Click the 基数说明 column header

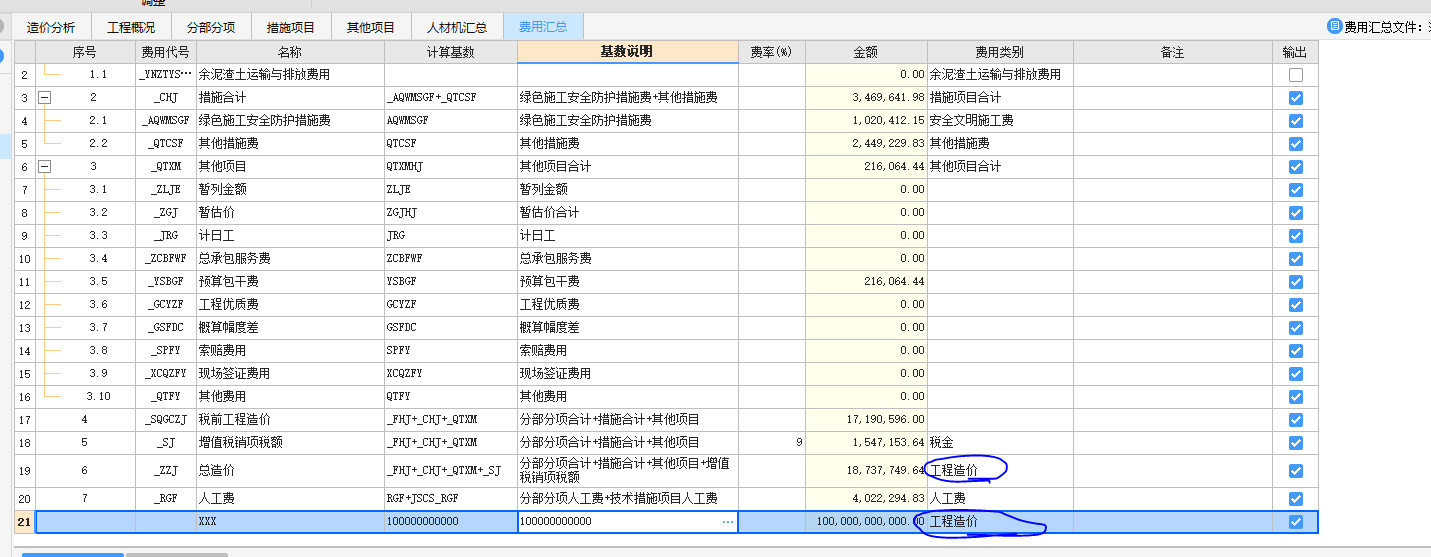pyautogui.click(x=628, y=52)
